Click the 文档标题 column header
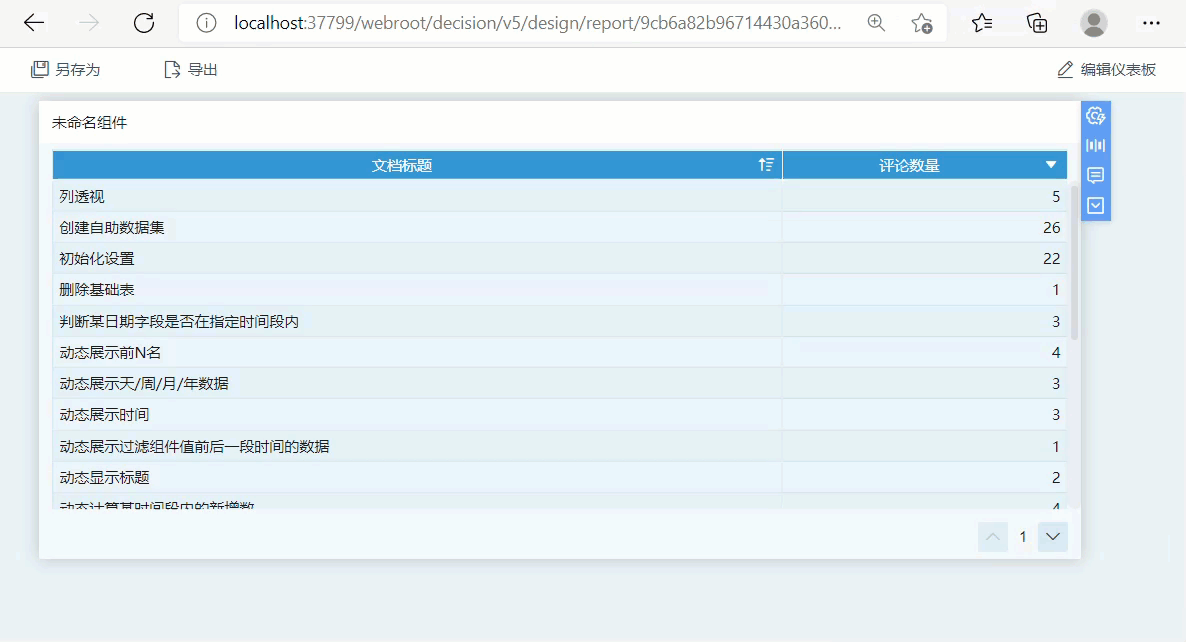This screenshot has height=642, width=1186. (417, 165)
